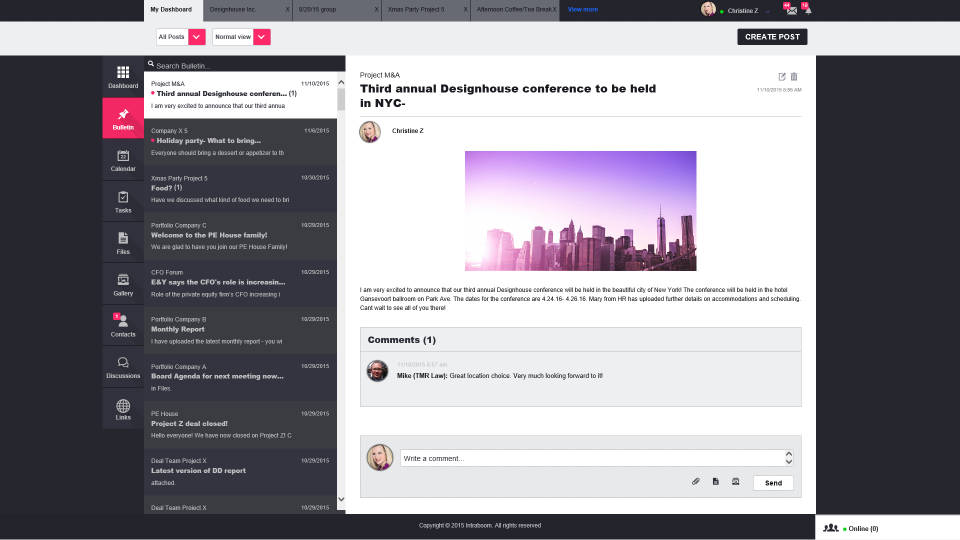The height and width of the screenshot is (540, 960).
Task: Delete the post using trash icon
Action: [794, 77]
